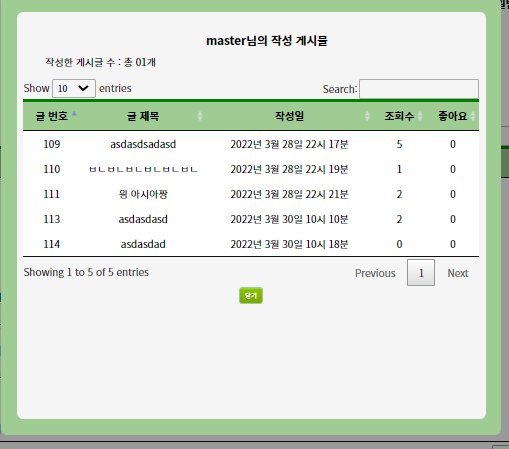Screen dimensions: 509x449
Task: Click the green 닫기 close button
Action: click(251, 295)
